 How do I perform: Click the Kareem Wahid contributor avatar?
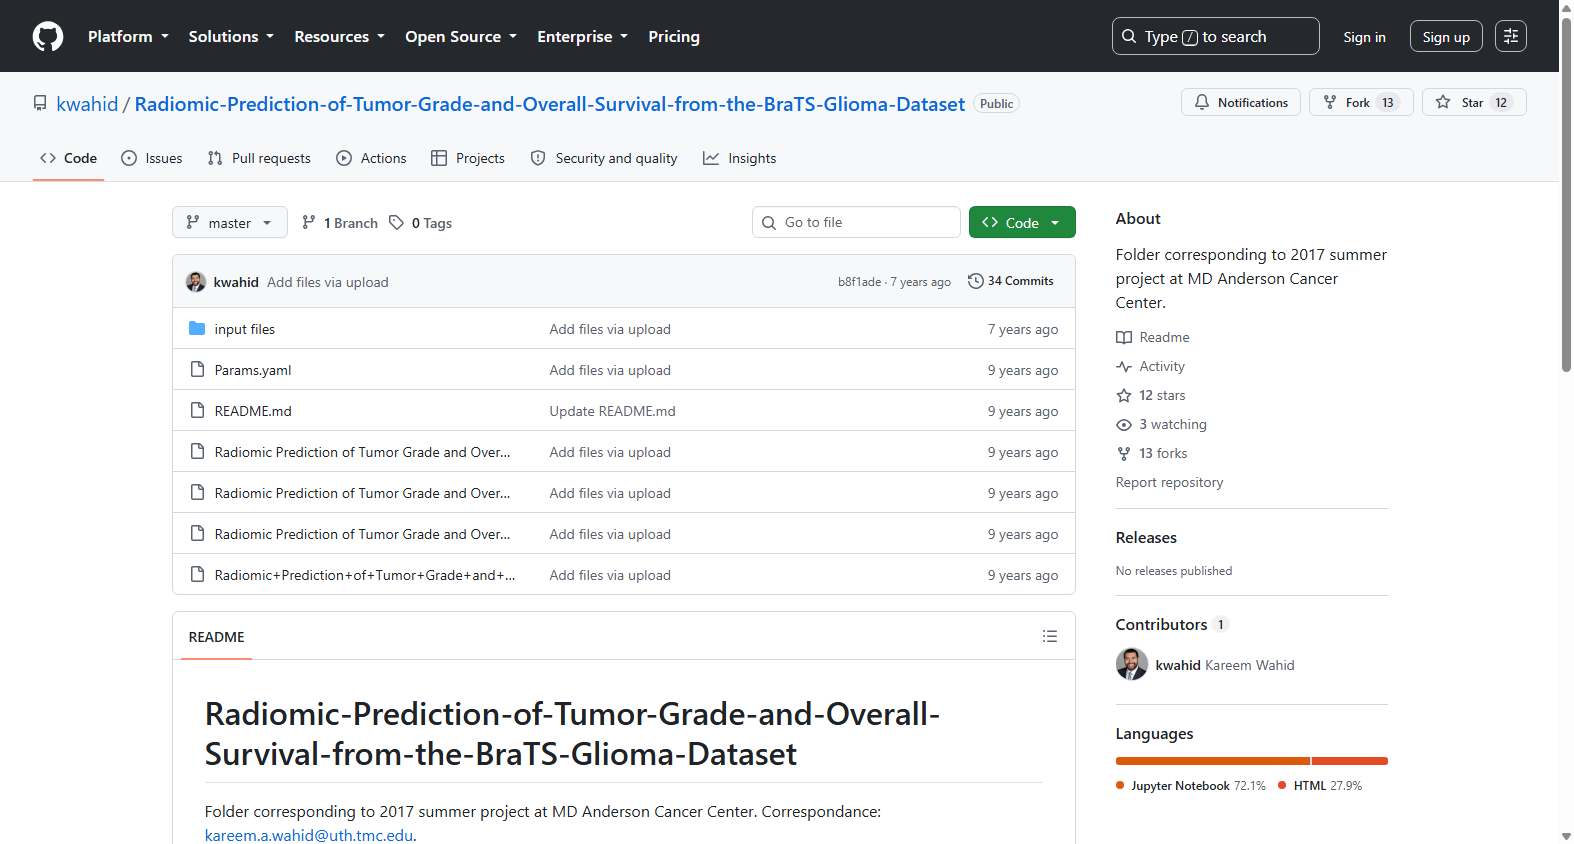click(x=1132, y=665)
